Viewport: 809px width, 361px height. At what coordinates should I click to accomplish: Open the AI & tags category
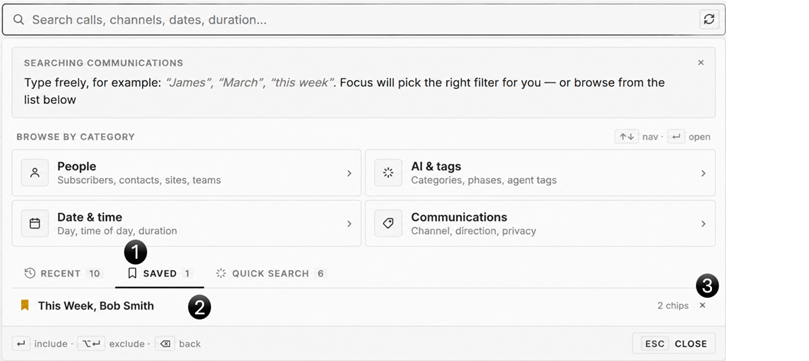[540, 173]
